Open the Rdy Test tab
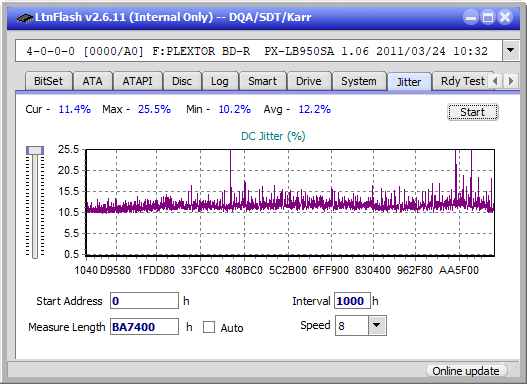The height and width of the screenshot is (384, 527). pos(462,81)
